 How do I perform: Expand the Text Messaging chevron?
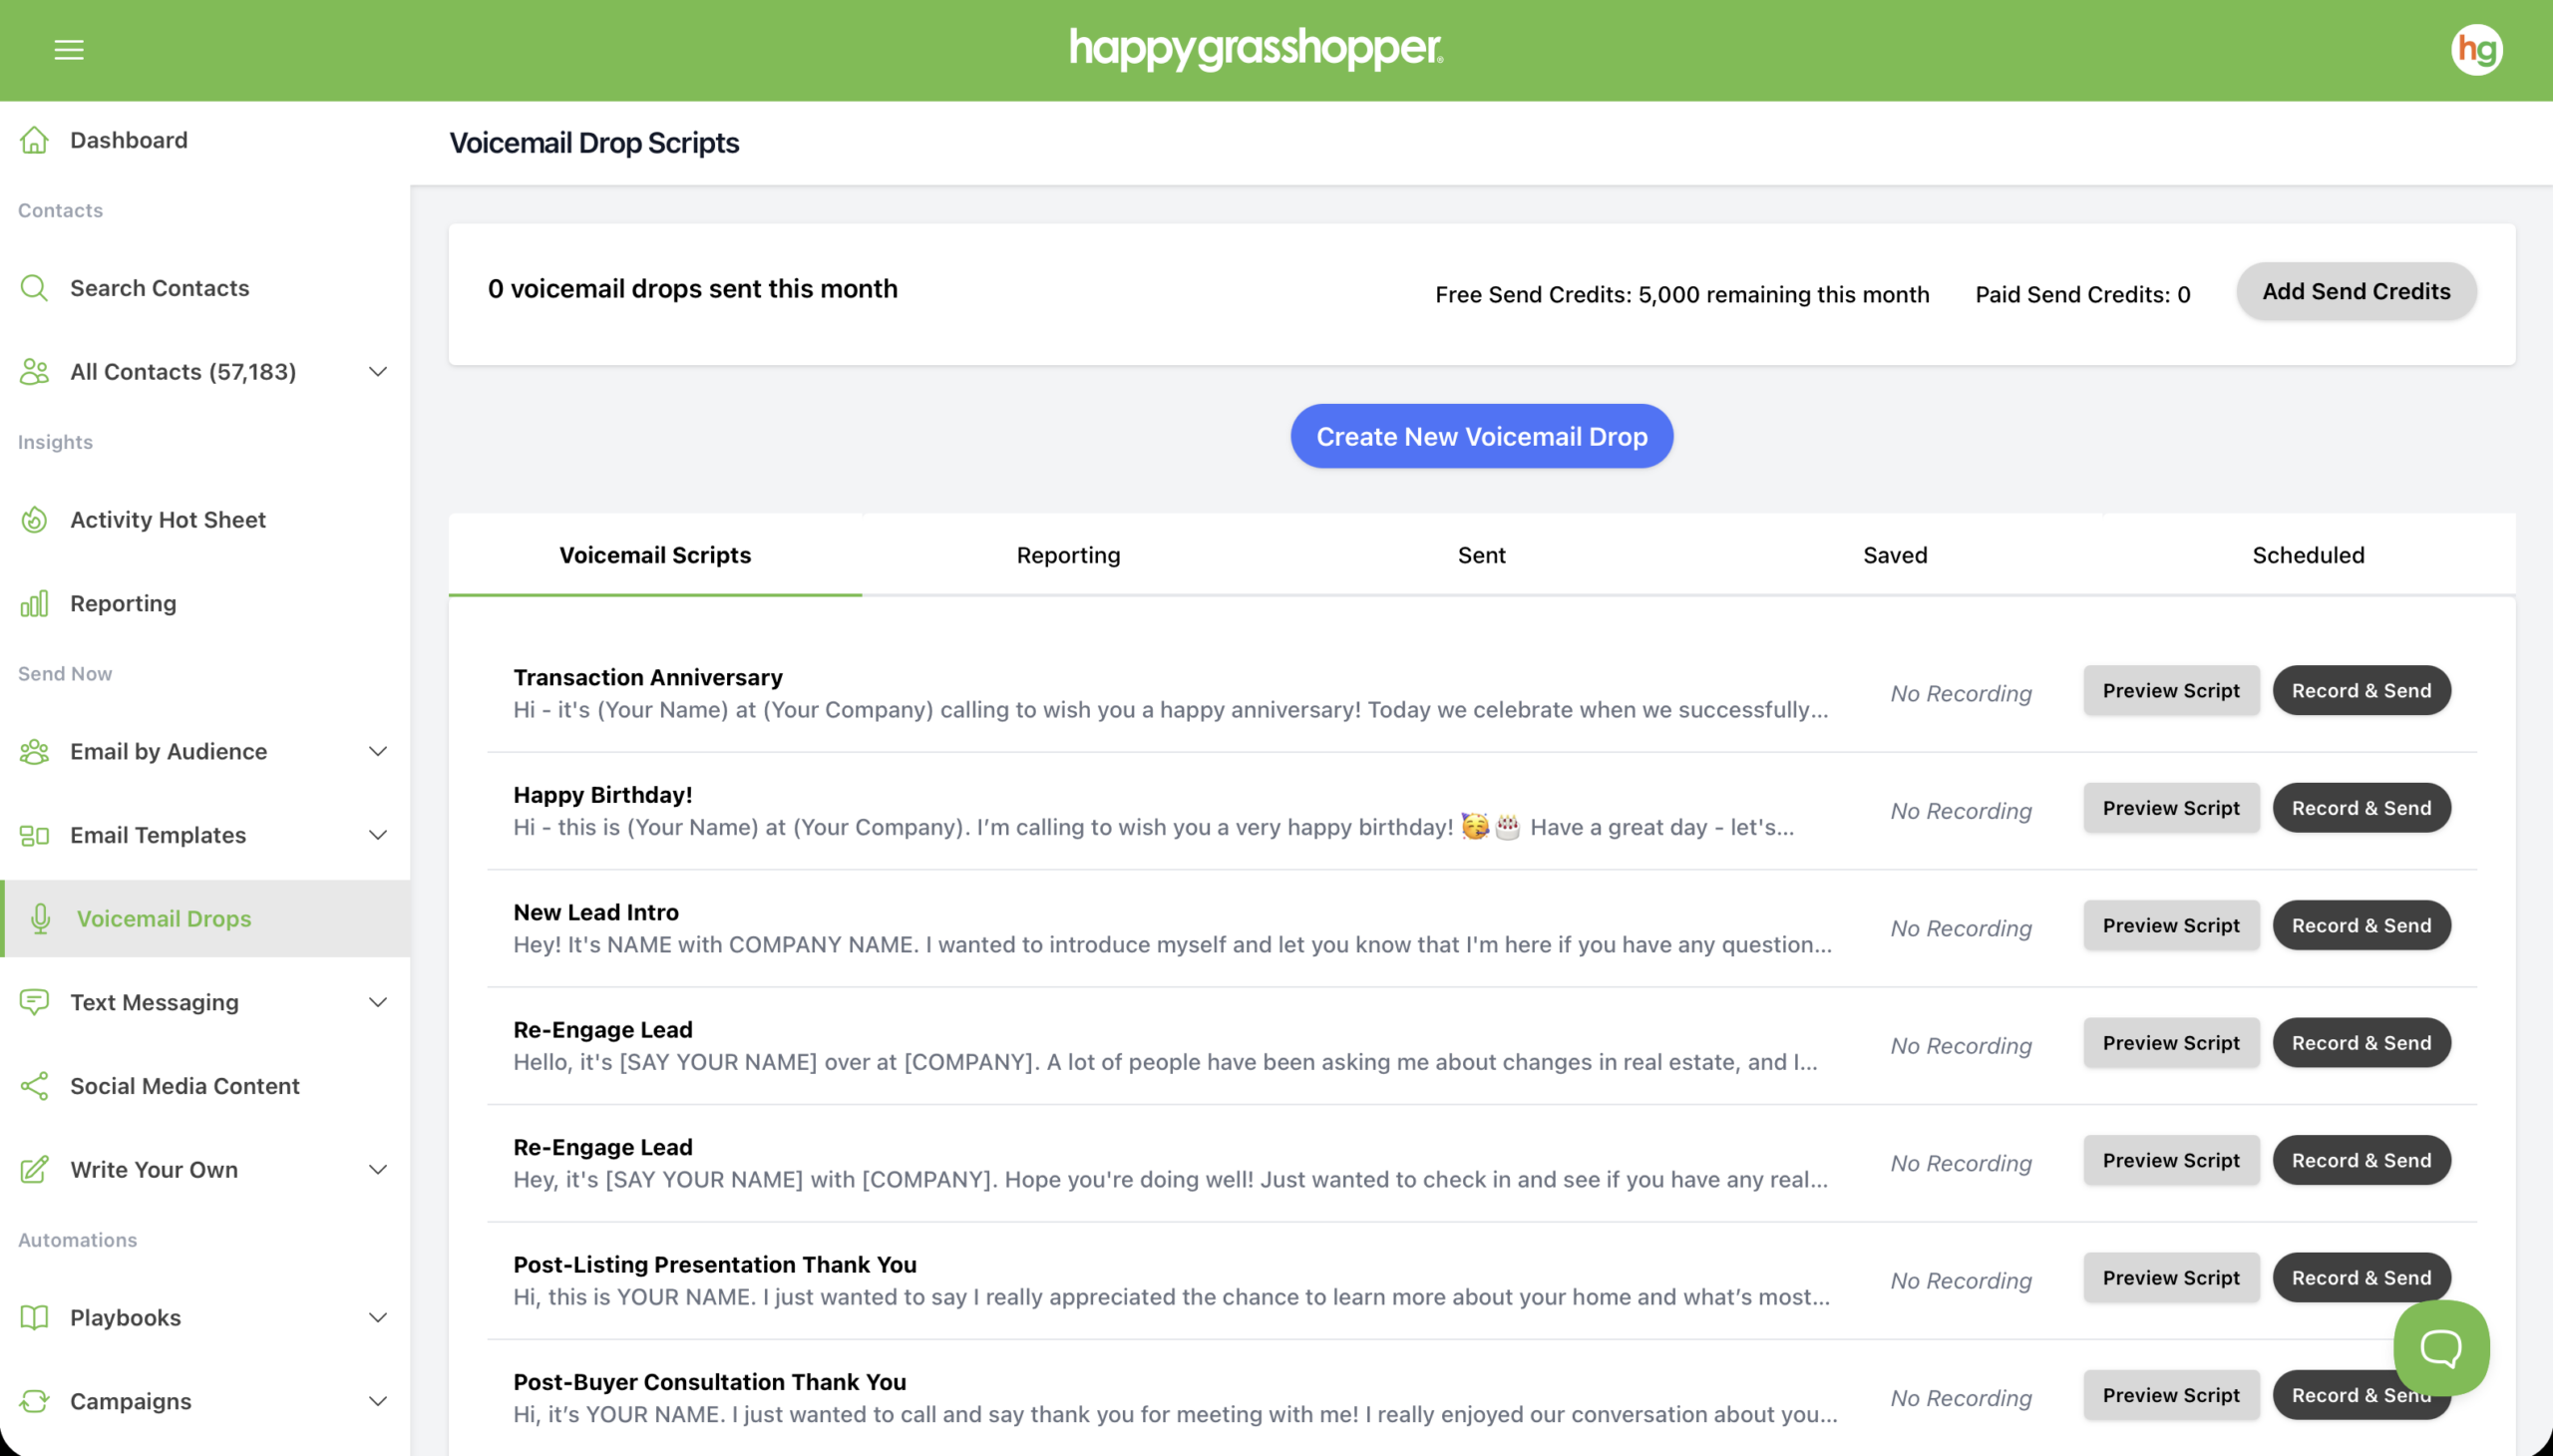click(x=378, y=1003)
